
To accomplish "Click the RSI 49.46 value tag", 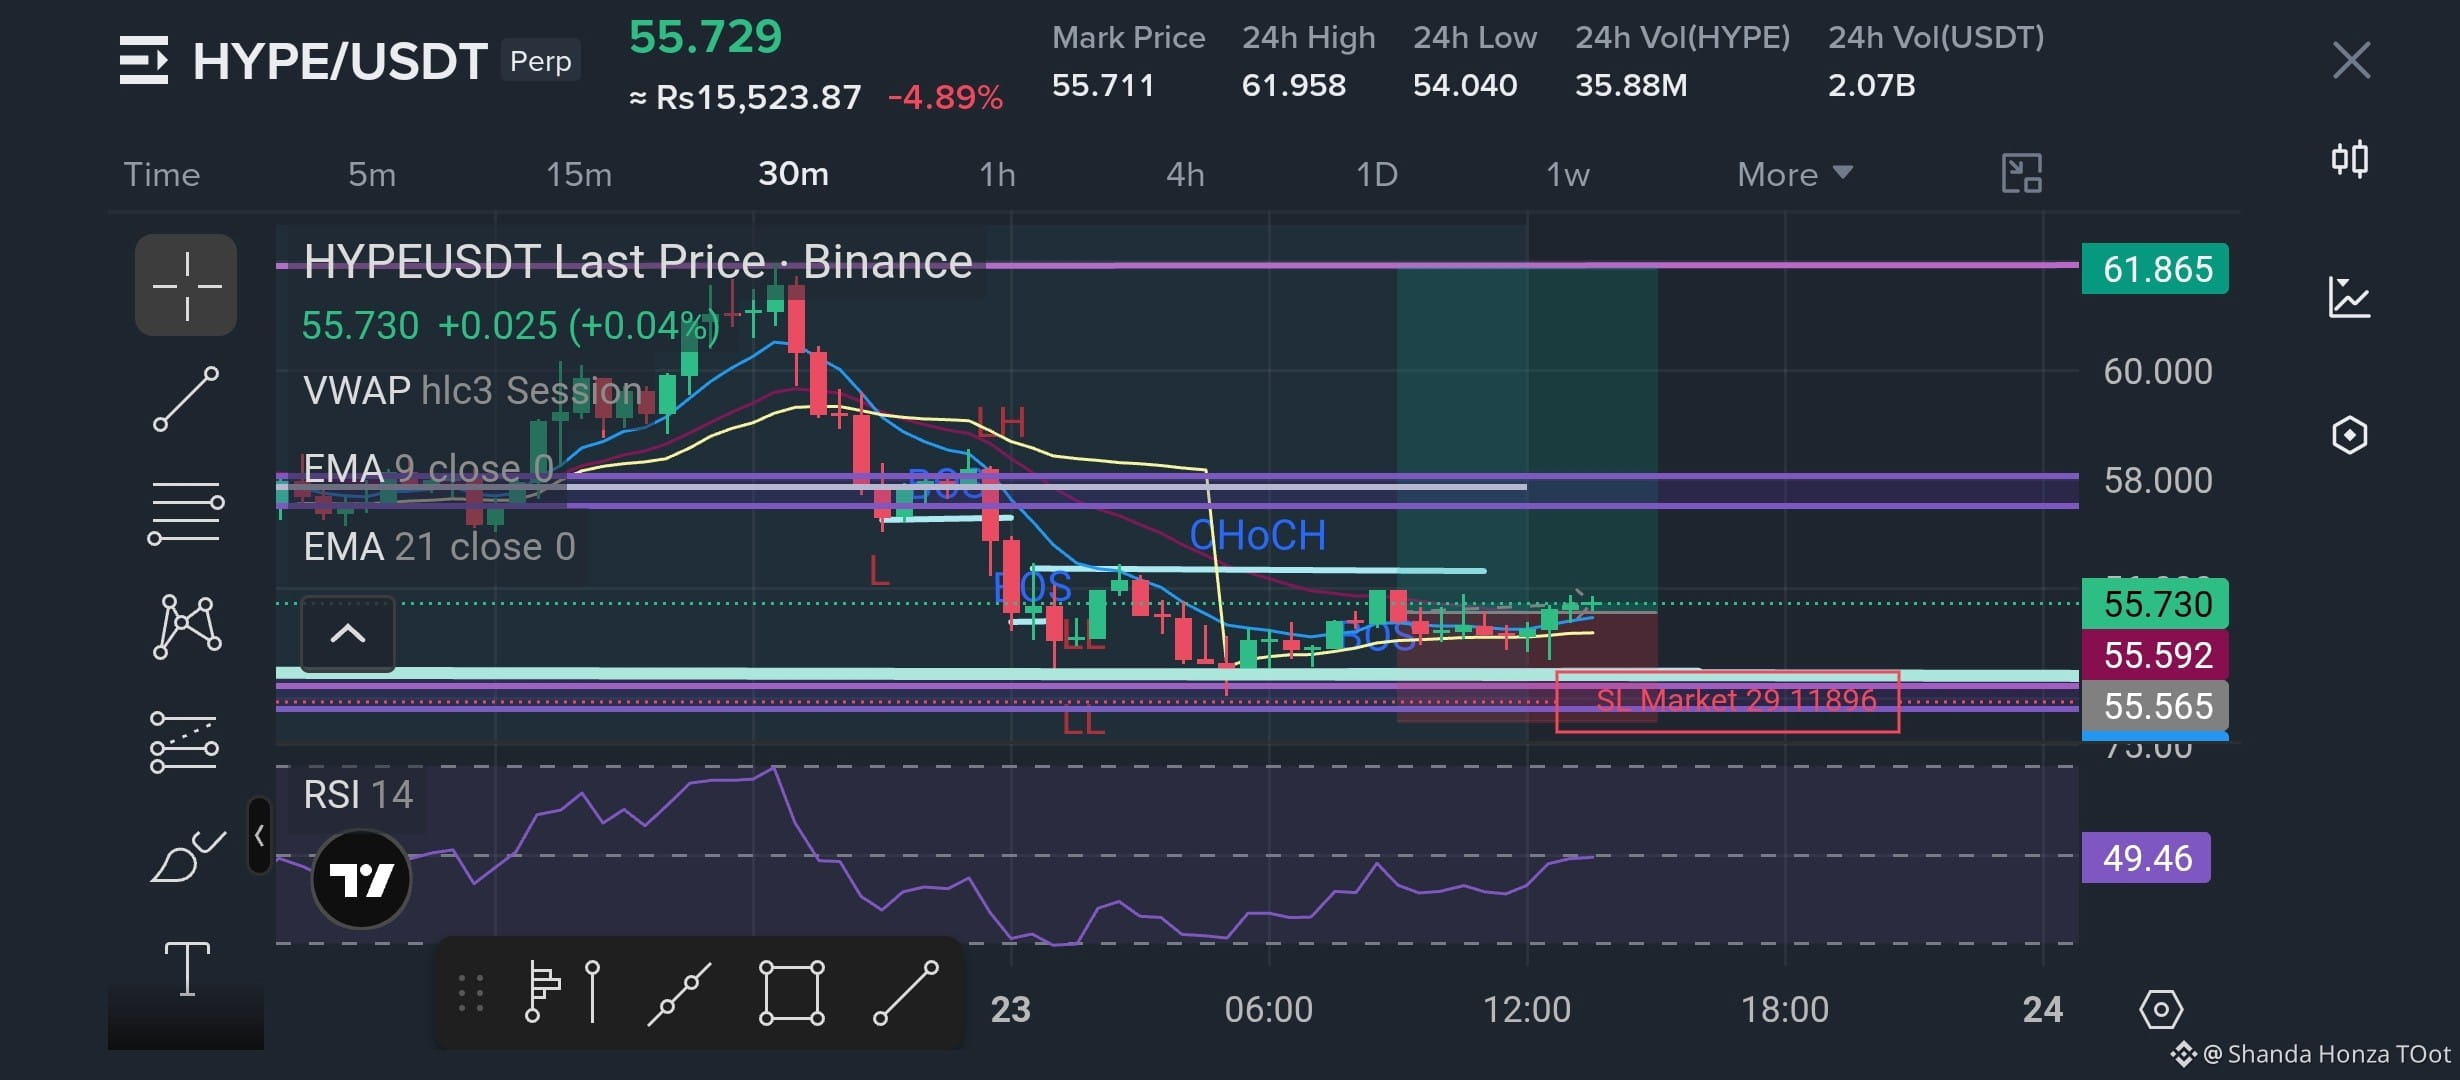I will tap(2146, 858).
